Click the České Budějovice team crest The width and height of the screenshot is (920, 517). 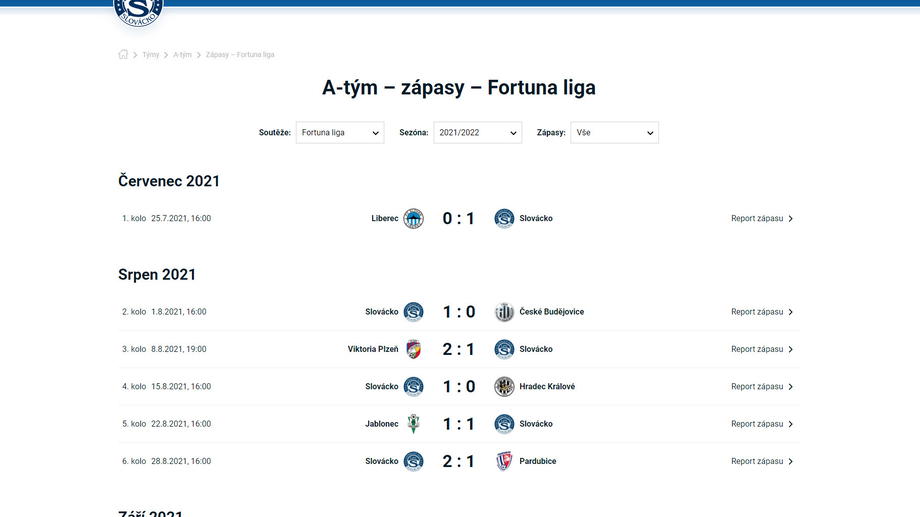pos(504,312)
